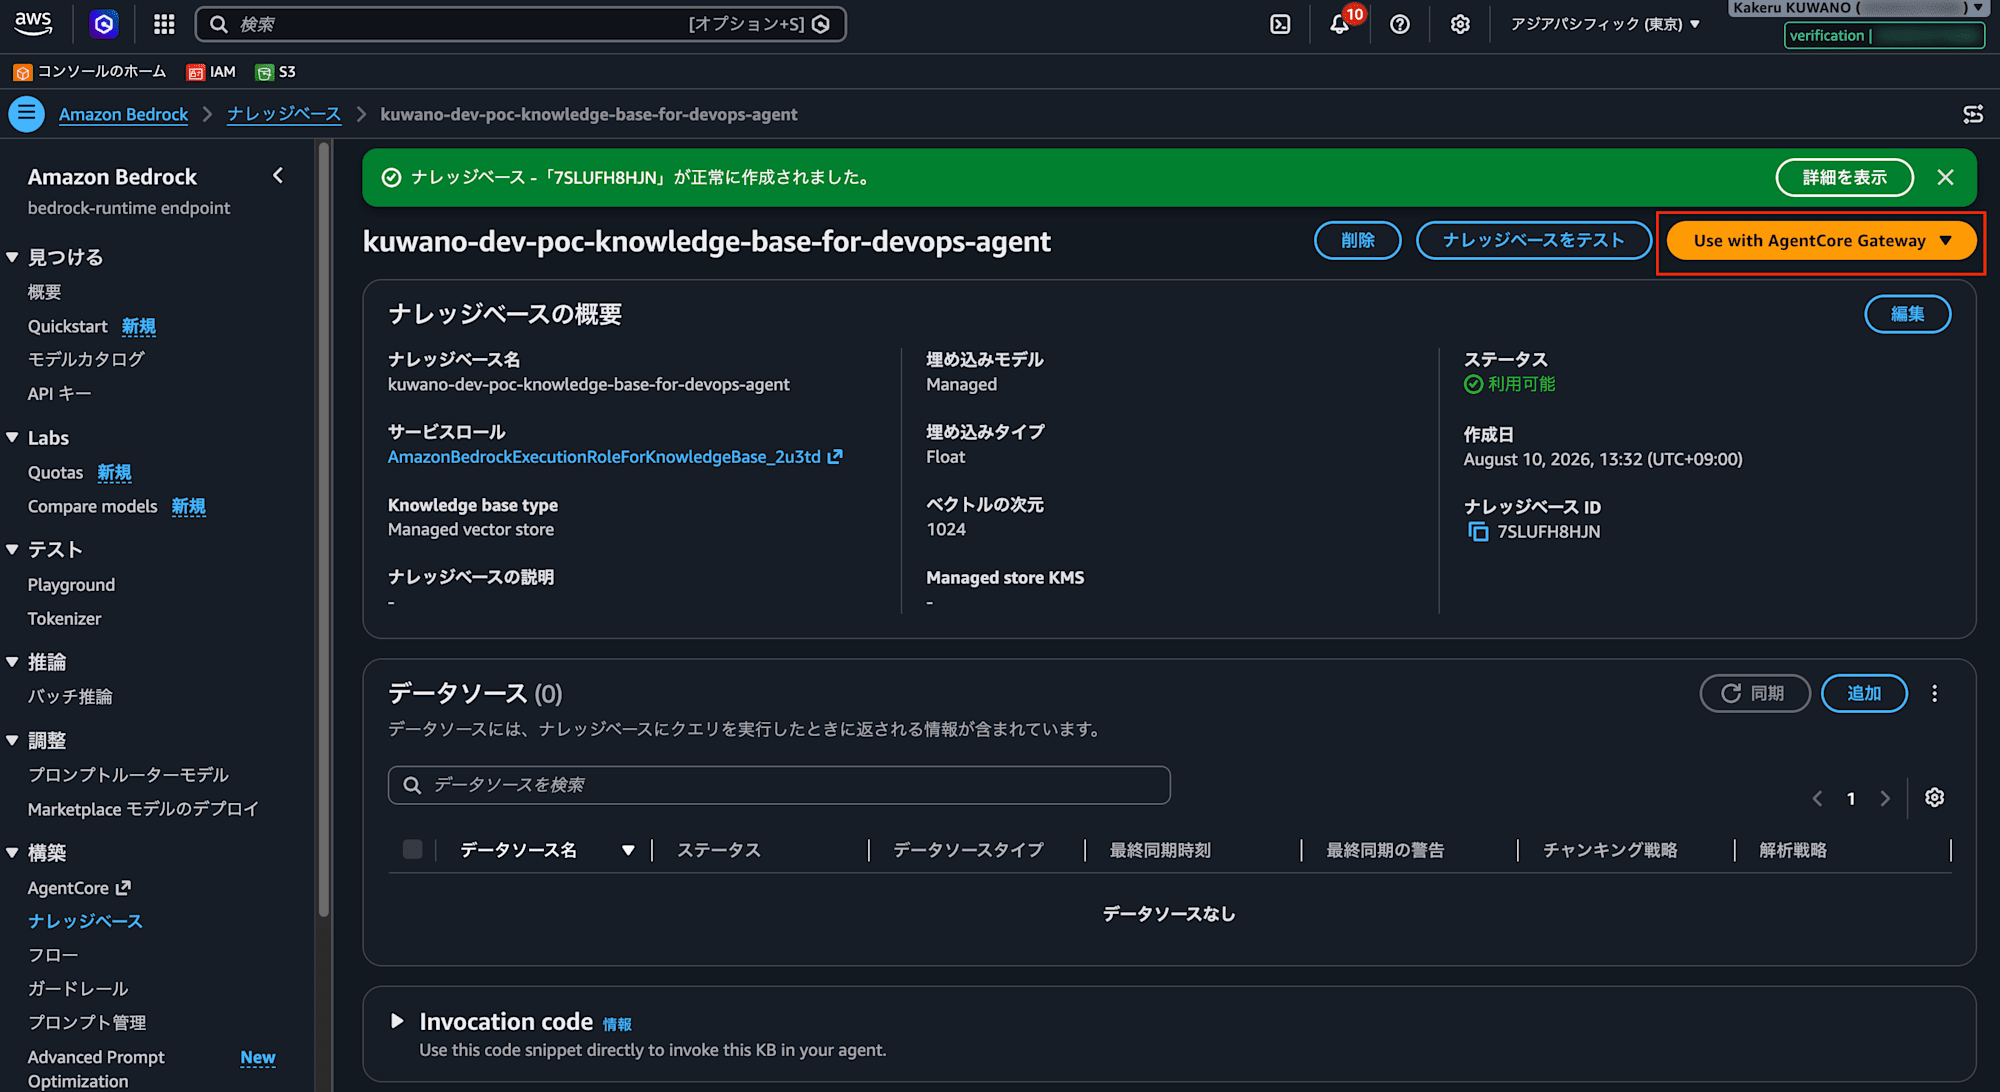Viewport: 2000px width, 1092px height.
Task: Go to next data source page
Action: [x=1885, y=798]
